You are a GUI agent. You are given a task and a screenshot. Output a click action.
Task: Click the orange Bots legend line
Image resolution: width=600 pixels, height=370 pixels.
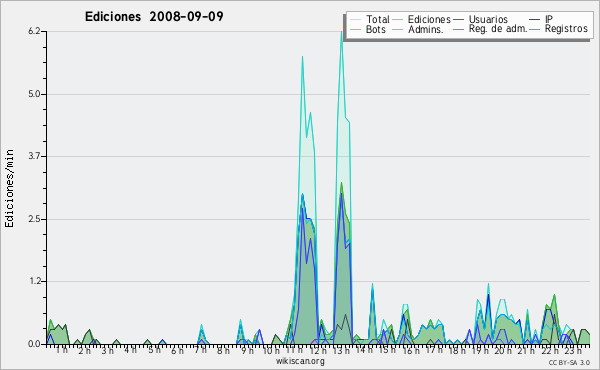point(355,29)
